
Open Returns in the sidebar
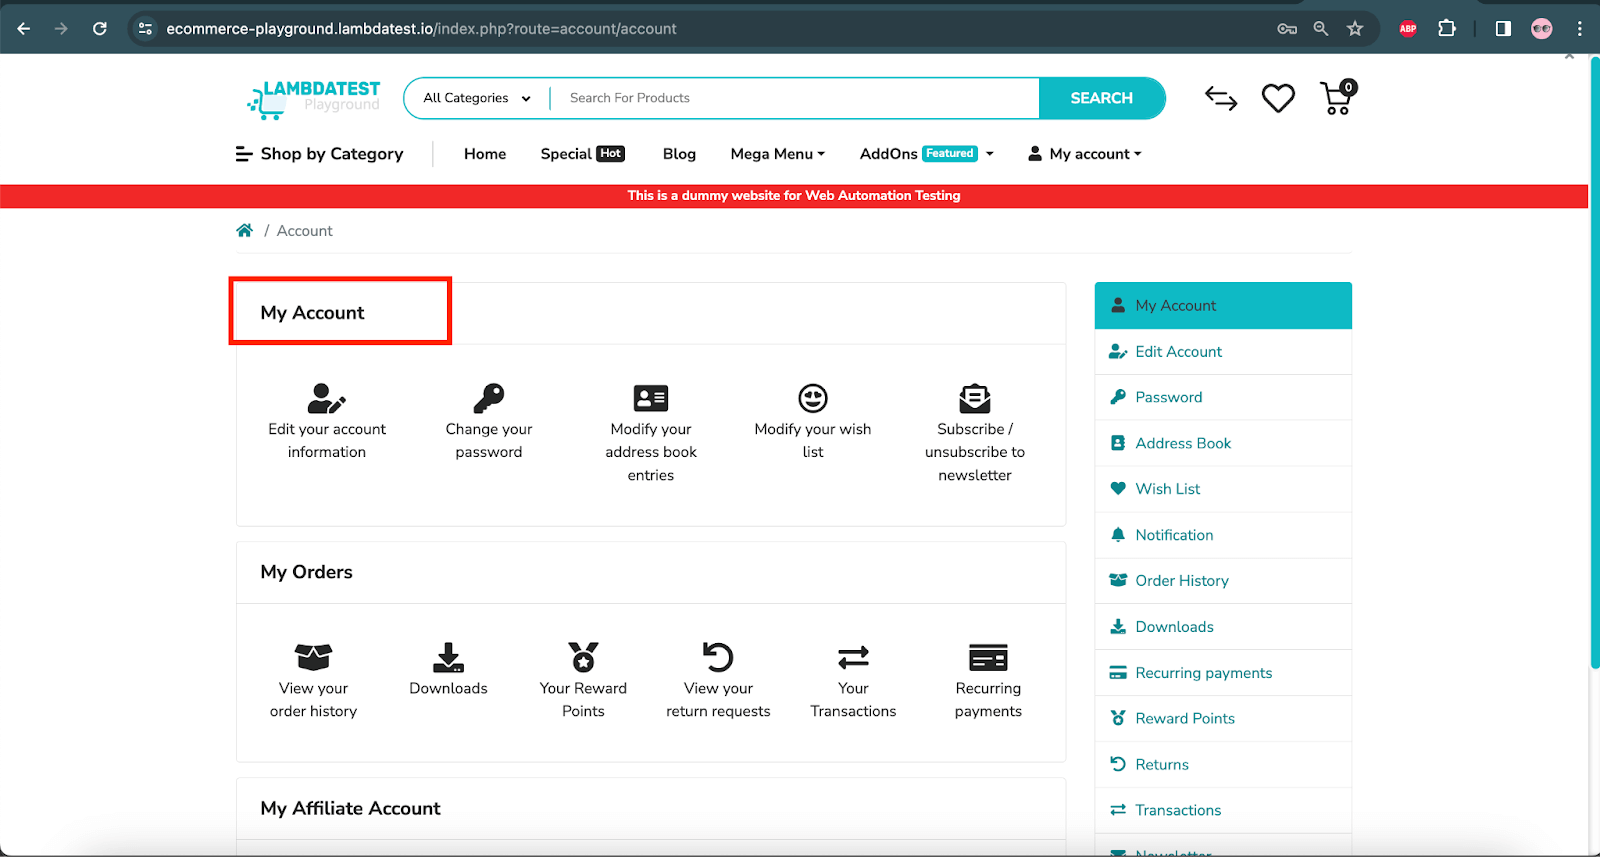click(x=1223, y=765)
